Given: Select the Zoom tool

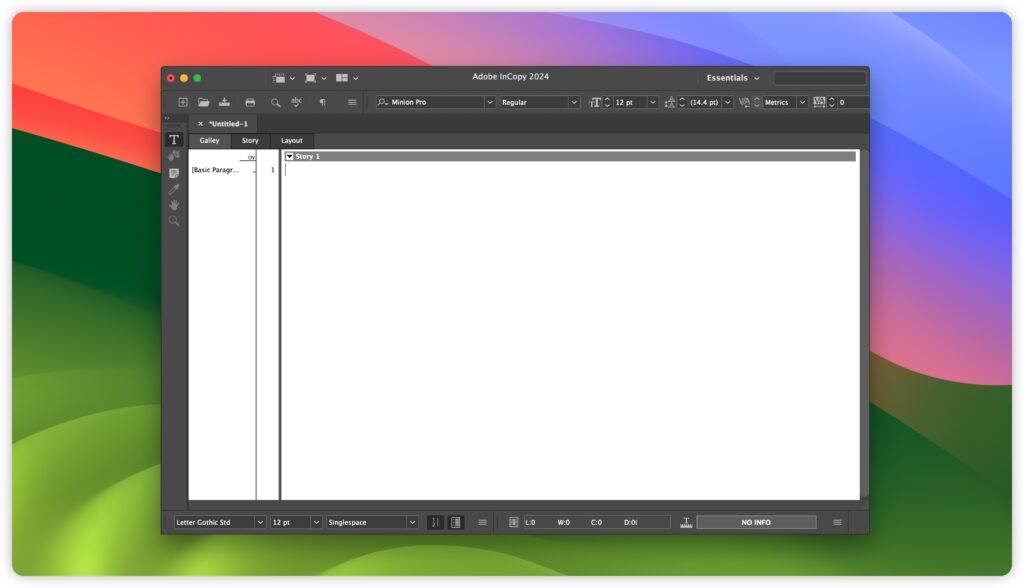Looking at the screenshot, I should (x=173, y=221).
